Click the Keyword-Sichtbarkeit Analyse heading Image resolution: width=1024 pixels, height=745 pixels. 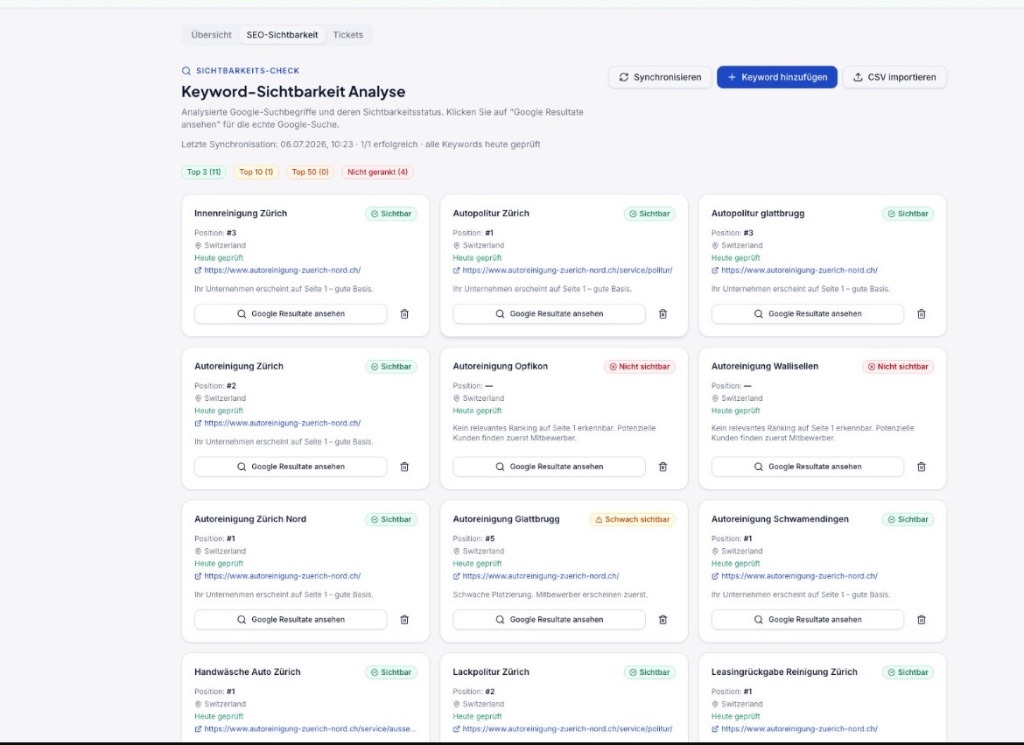click(293, 91)
